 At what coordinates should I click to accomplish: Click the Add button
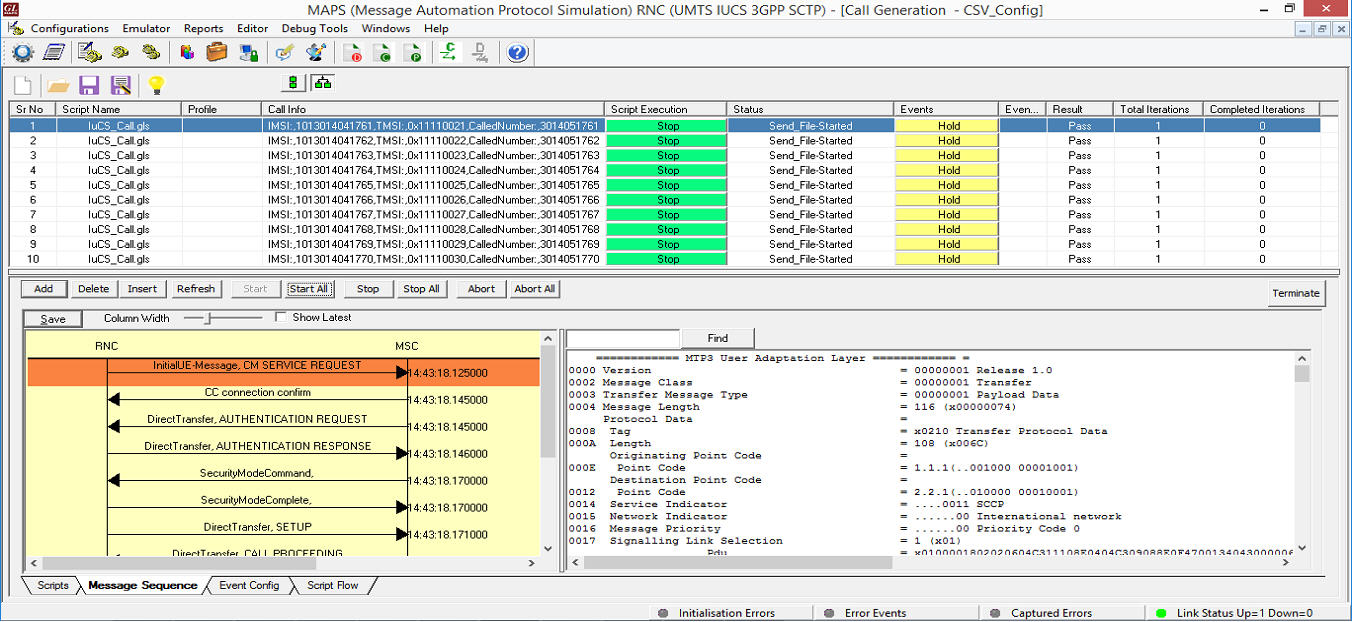pos(43,289)
